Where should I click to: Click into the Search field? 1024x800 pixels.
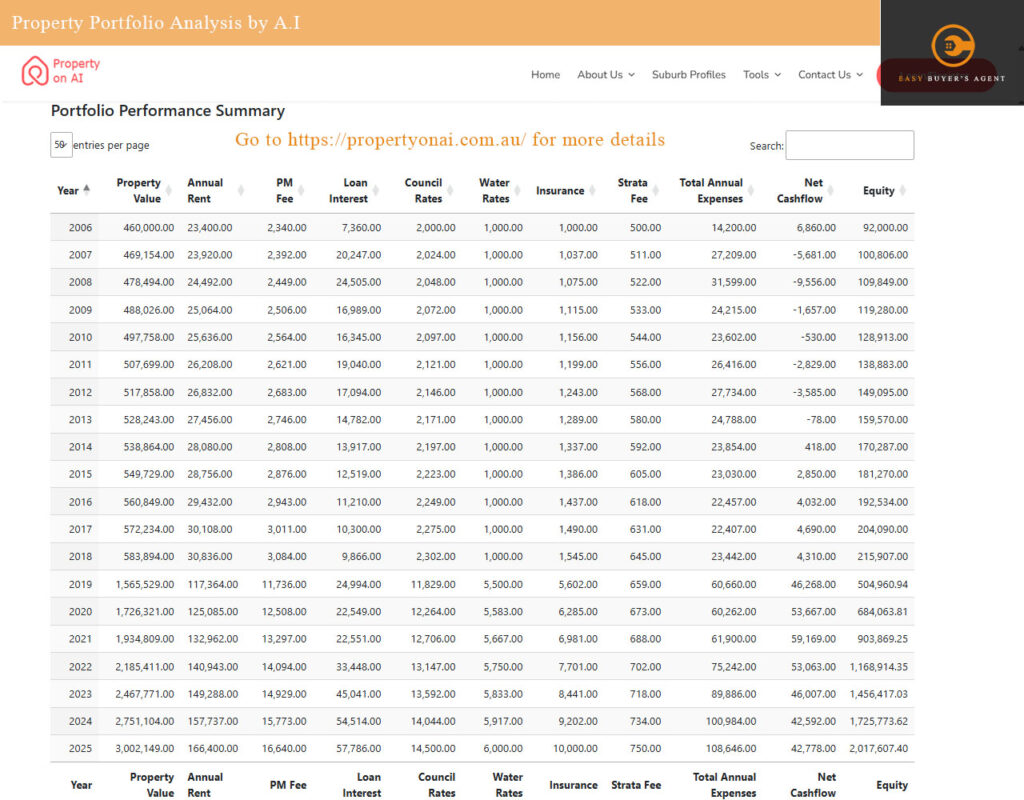[850, 145]
